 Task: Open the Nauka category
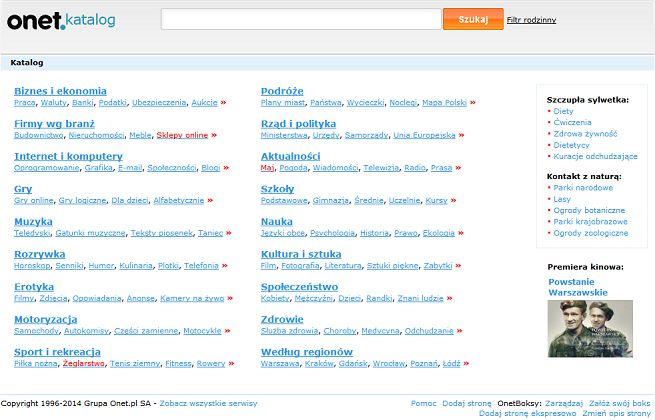point(277,221)
